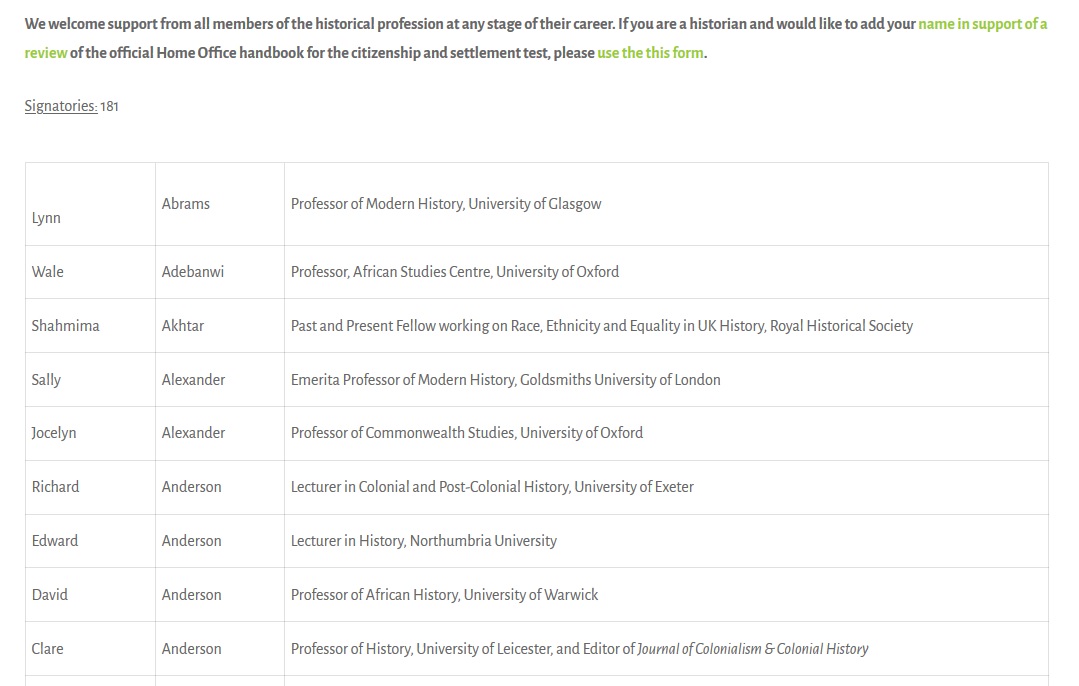
Task: Click the "use the this form" link
Action: pyautogui.click(x=650, y=53)
